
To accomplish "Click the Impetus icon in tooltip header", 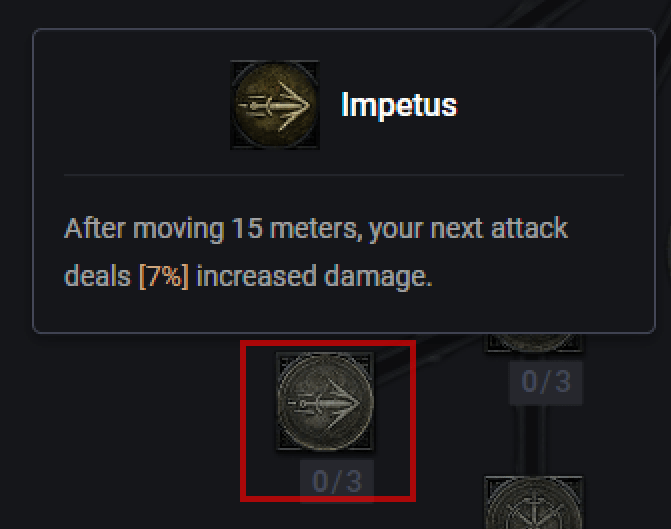I will point(275,105).
